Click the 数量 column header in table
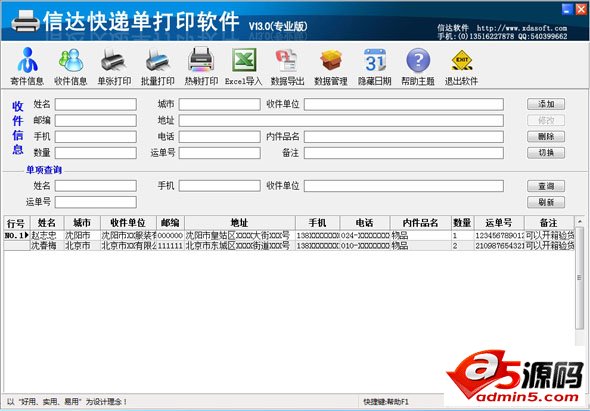Viewport: 590px width, 411px height. (x=462, y=223)
